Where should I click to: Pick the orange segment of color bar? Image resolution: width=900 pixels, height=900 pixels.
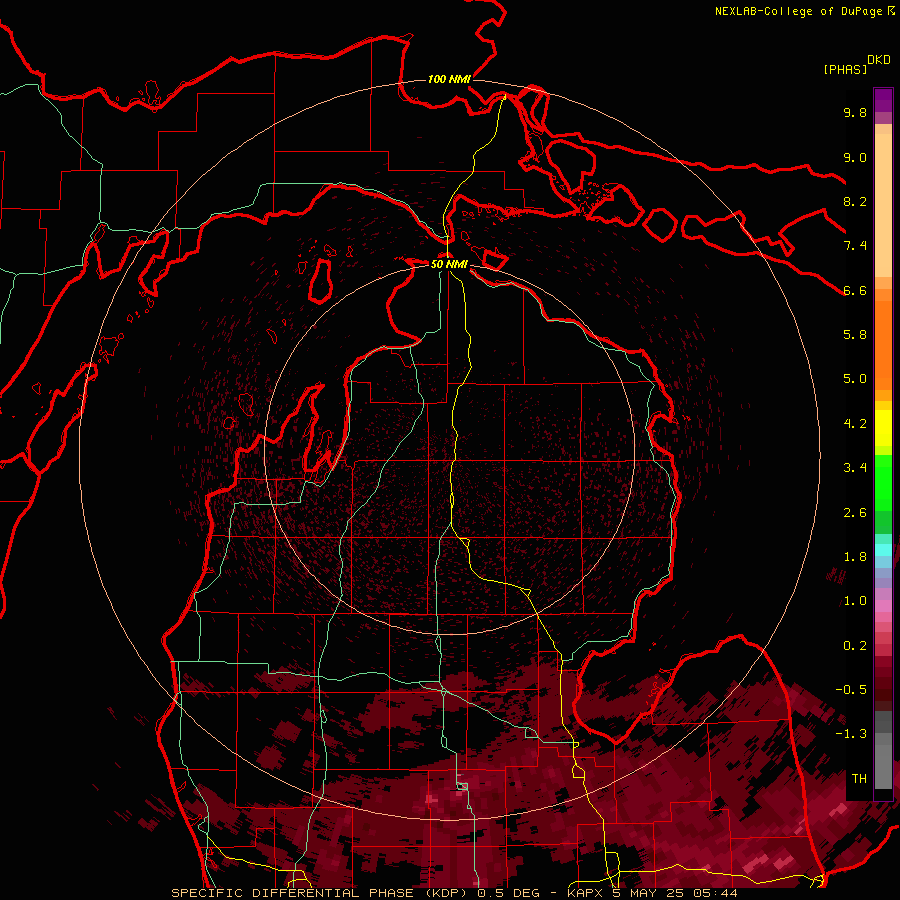click(883, 344)
